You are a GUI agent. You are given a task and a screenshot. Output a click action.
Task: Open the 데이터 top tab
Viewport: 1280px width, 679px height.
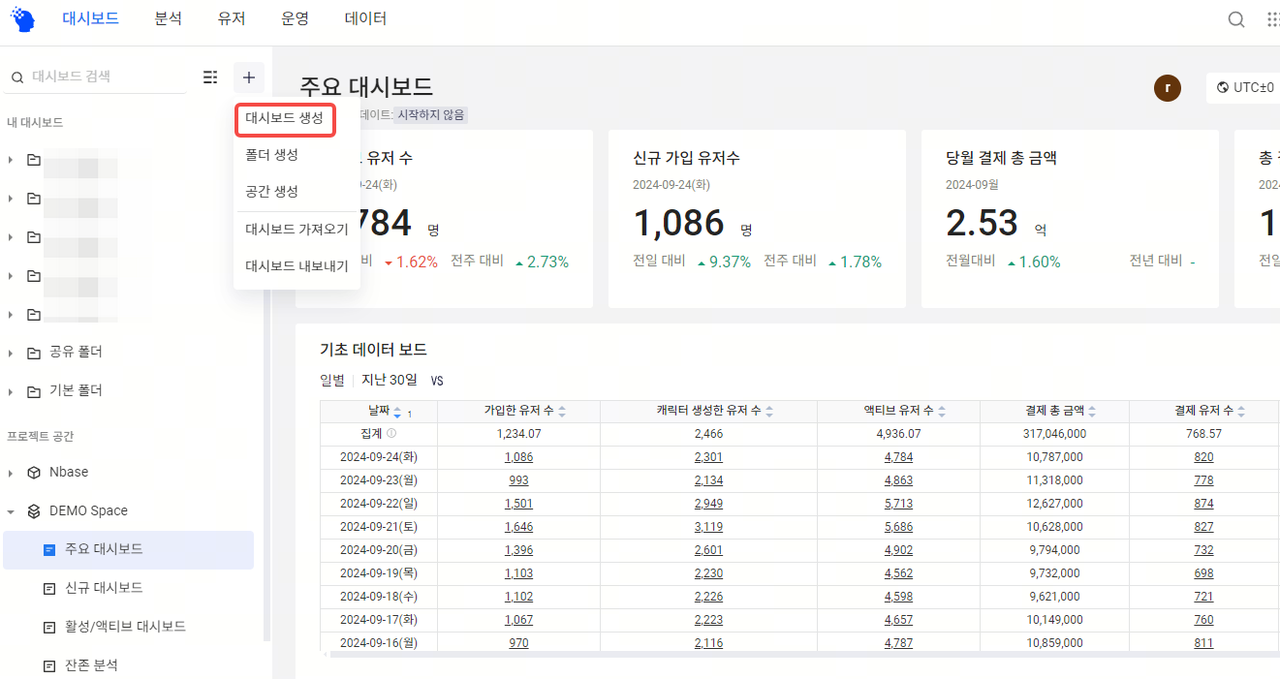coord(365,19)
